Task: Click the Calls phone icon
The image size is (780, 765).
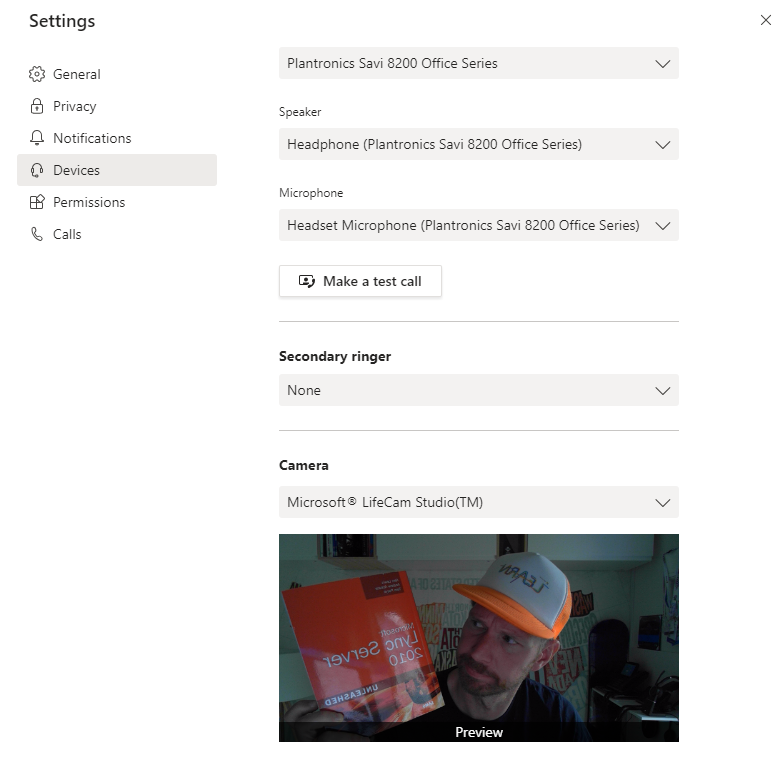Action: click(x=37, y=234)
